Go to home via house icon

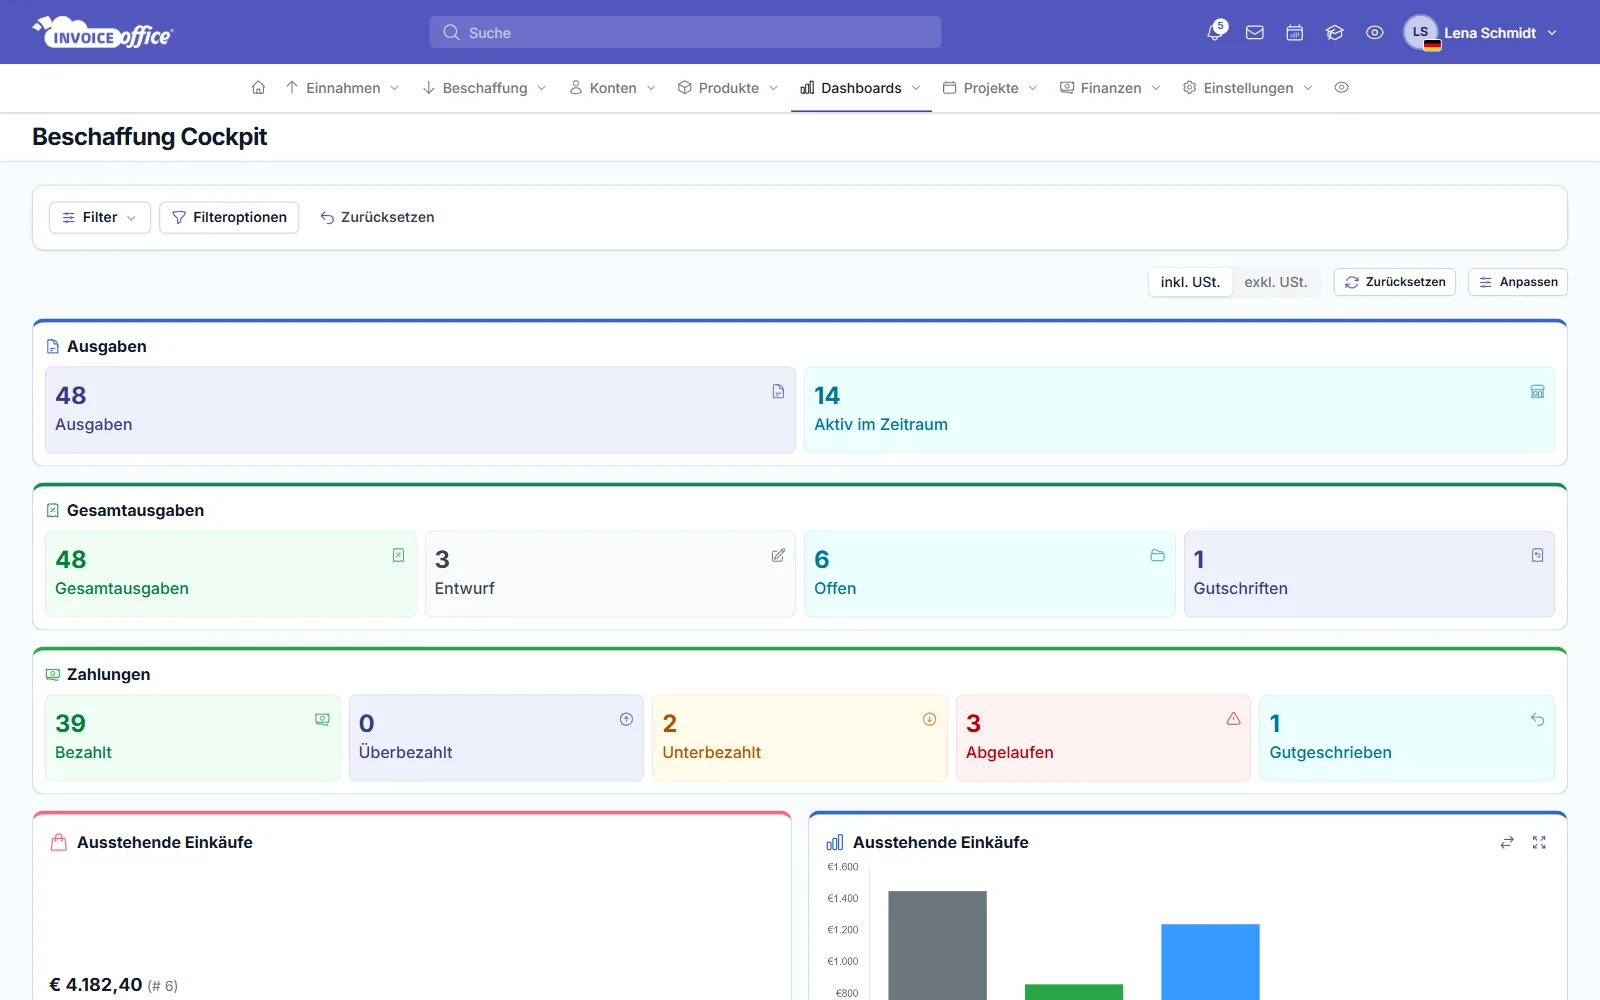pos(258,88)
